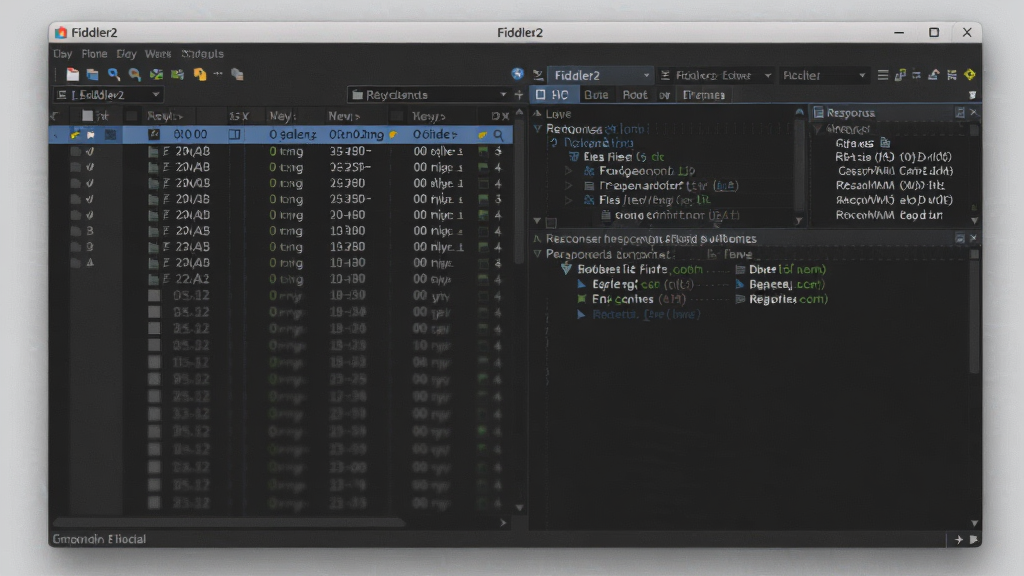
Task: Open the Flone menu
Action: 94,54
